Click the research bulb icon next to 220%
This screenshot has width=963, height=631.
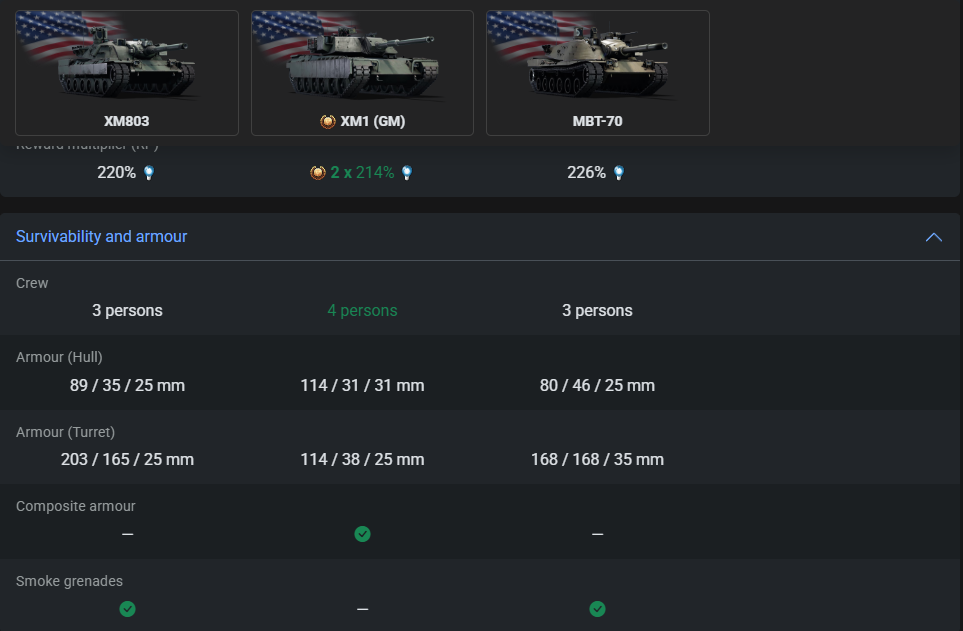tap(149, 173)
